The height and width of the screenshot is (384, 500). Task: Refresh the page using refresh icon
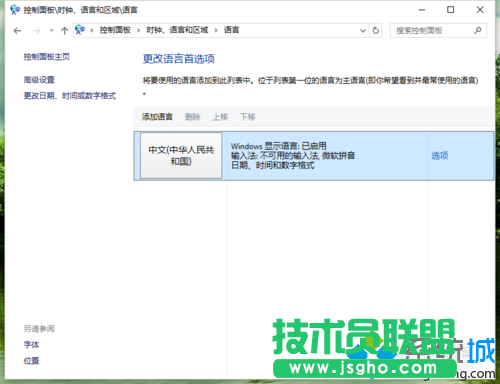pyautogui.click(x=376, y=31)
